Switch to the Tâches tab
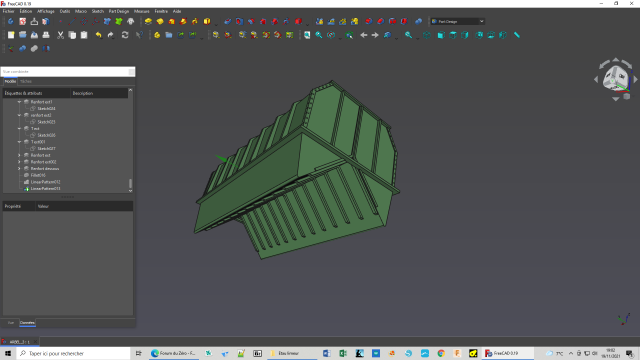Viewport: 640px width, 360px height. (26, 82)
